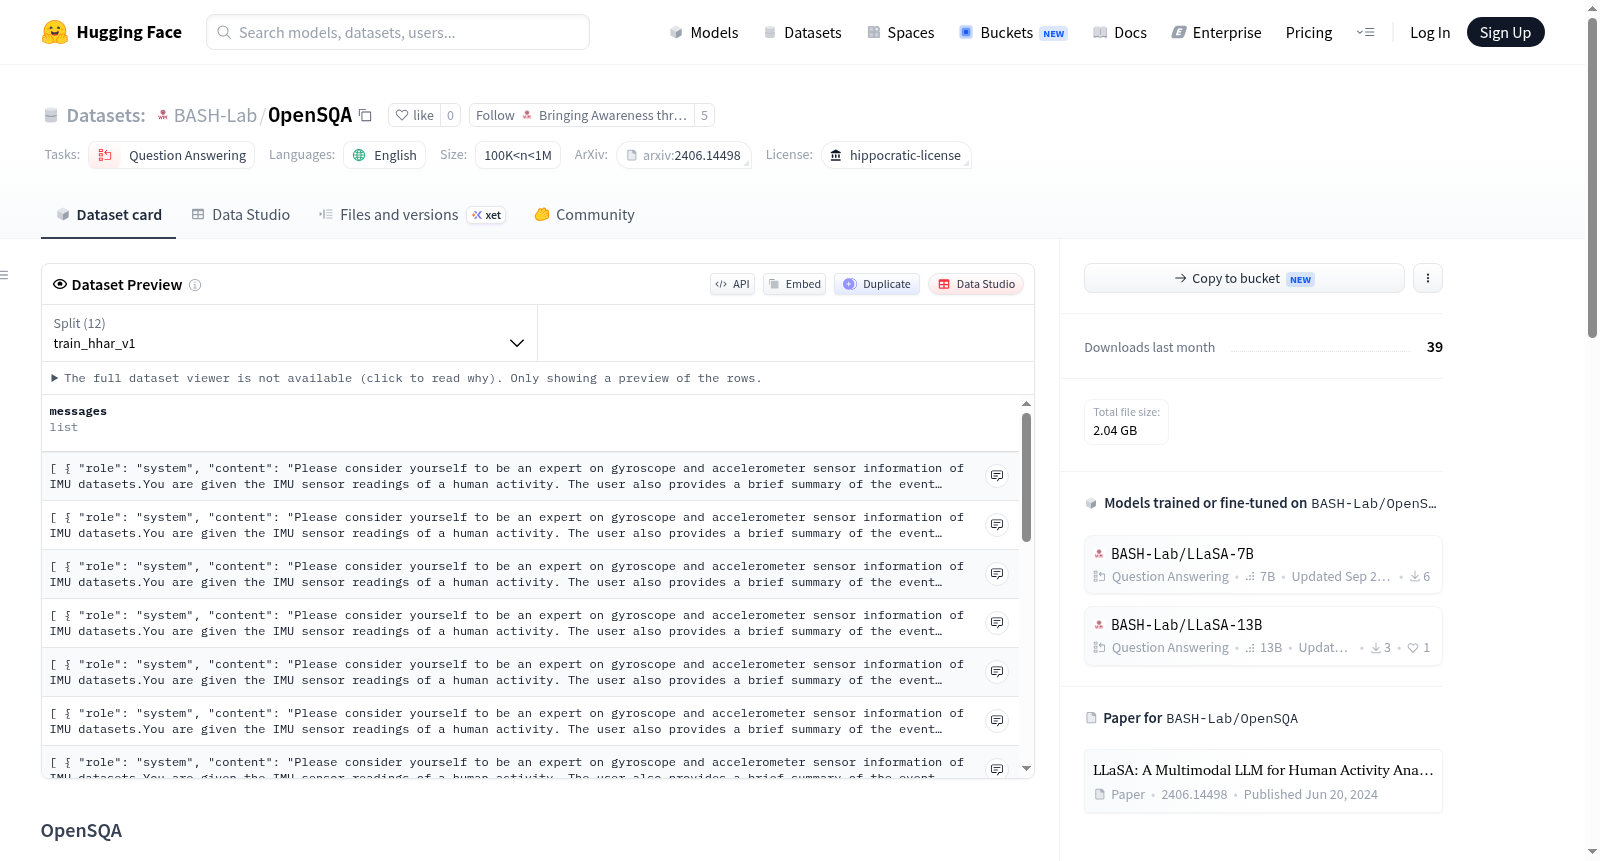Click the Hugging Face logo icon
This screenshot has height=861, width=1600.
55,32
